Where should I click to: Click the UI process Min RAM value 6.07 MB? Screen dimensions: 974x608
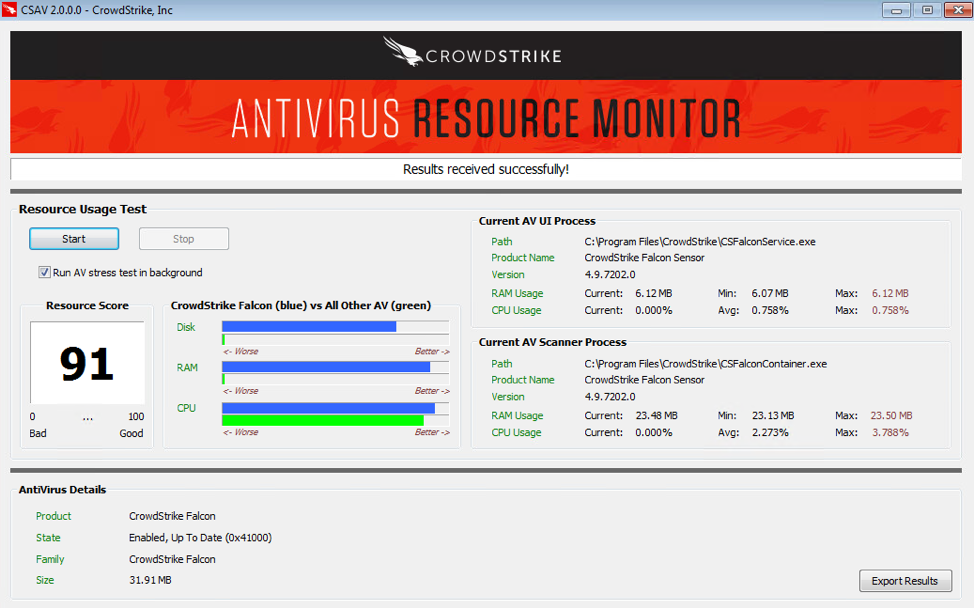[770, 293]
